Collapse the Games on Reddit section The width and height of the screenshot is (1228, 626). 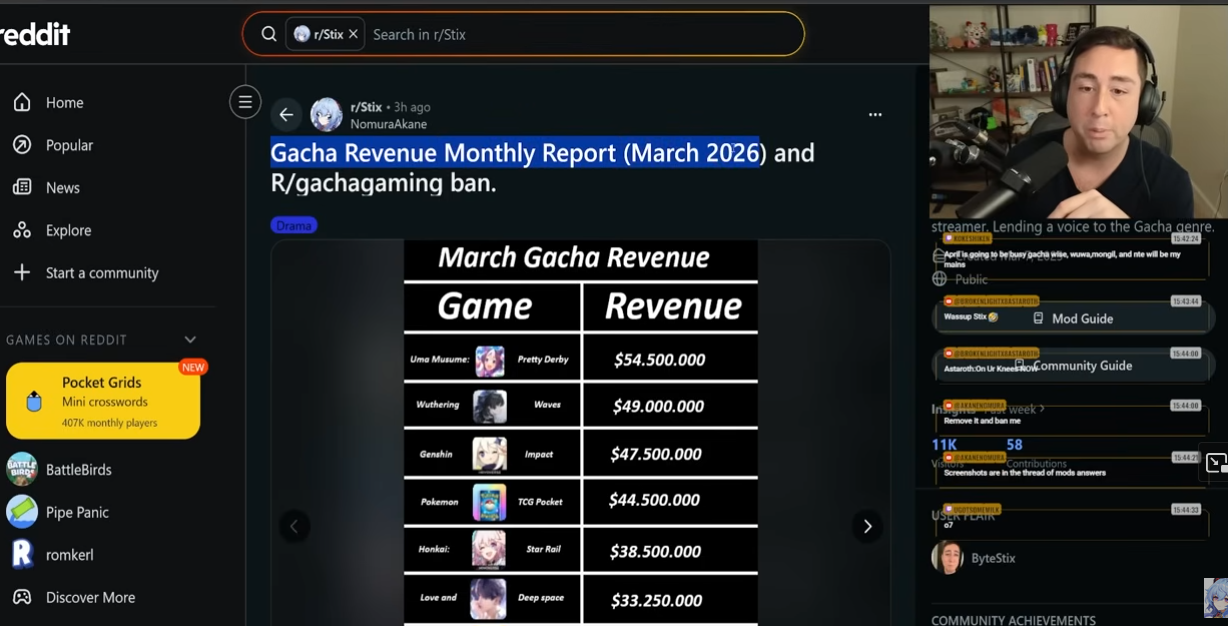[190, 340]
